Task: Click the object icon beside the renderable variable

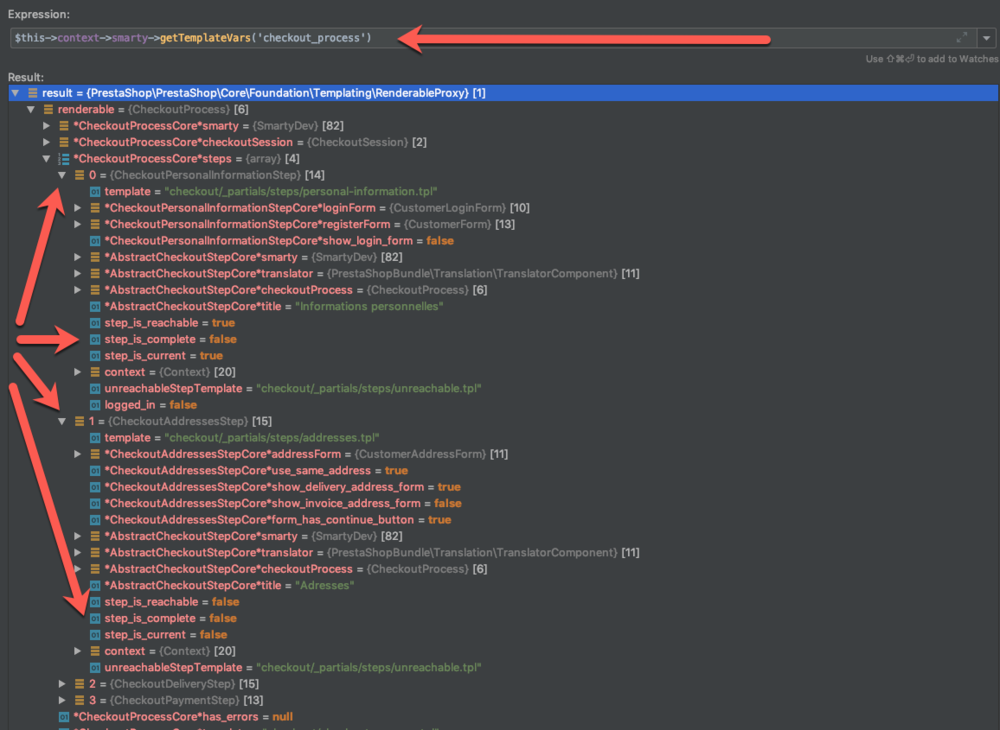Action: (x=46, y=109)
